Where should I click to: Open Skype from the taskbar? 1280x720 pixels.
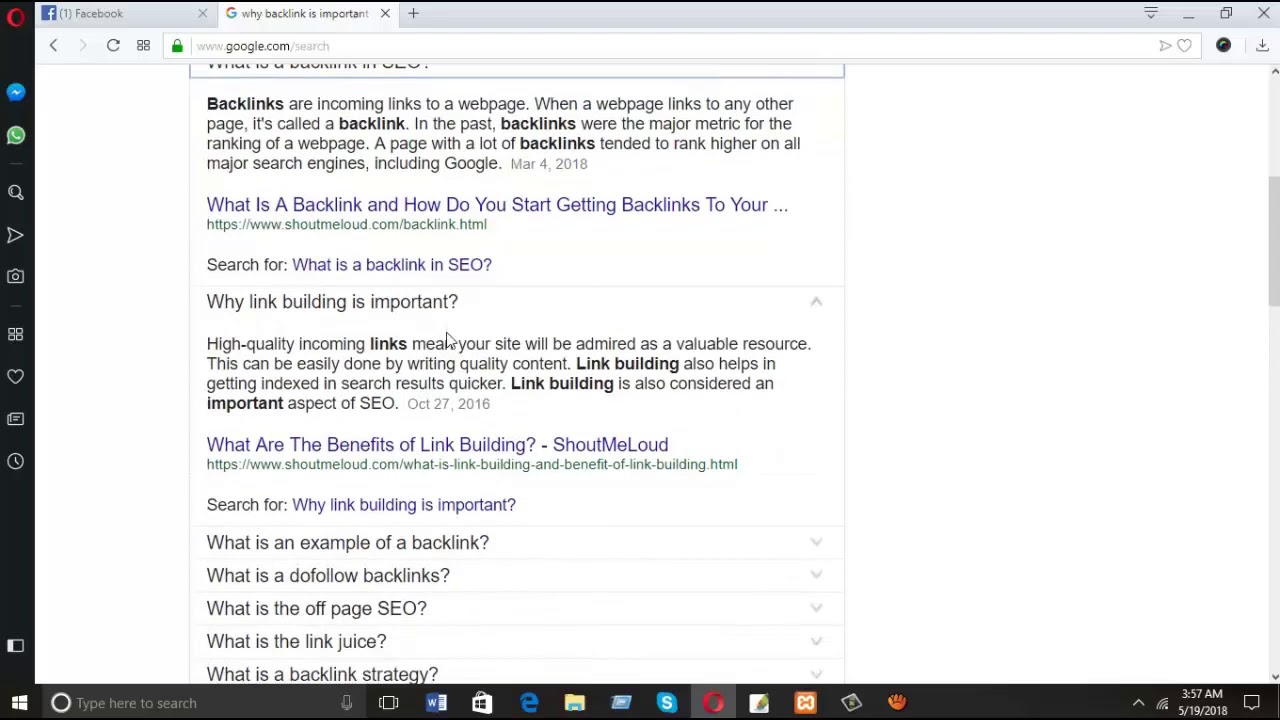(x=667, y=703)
